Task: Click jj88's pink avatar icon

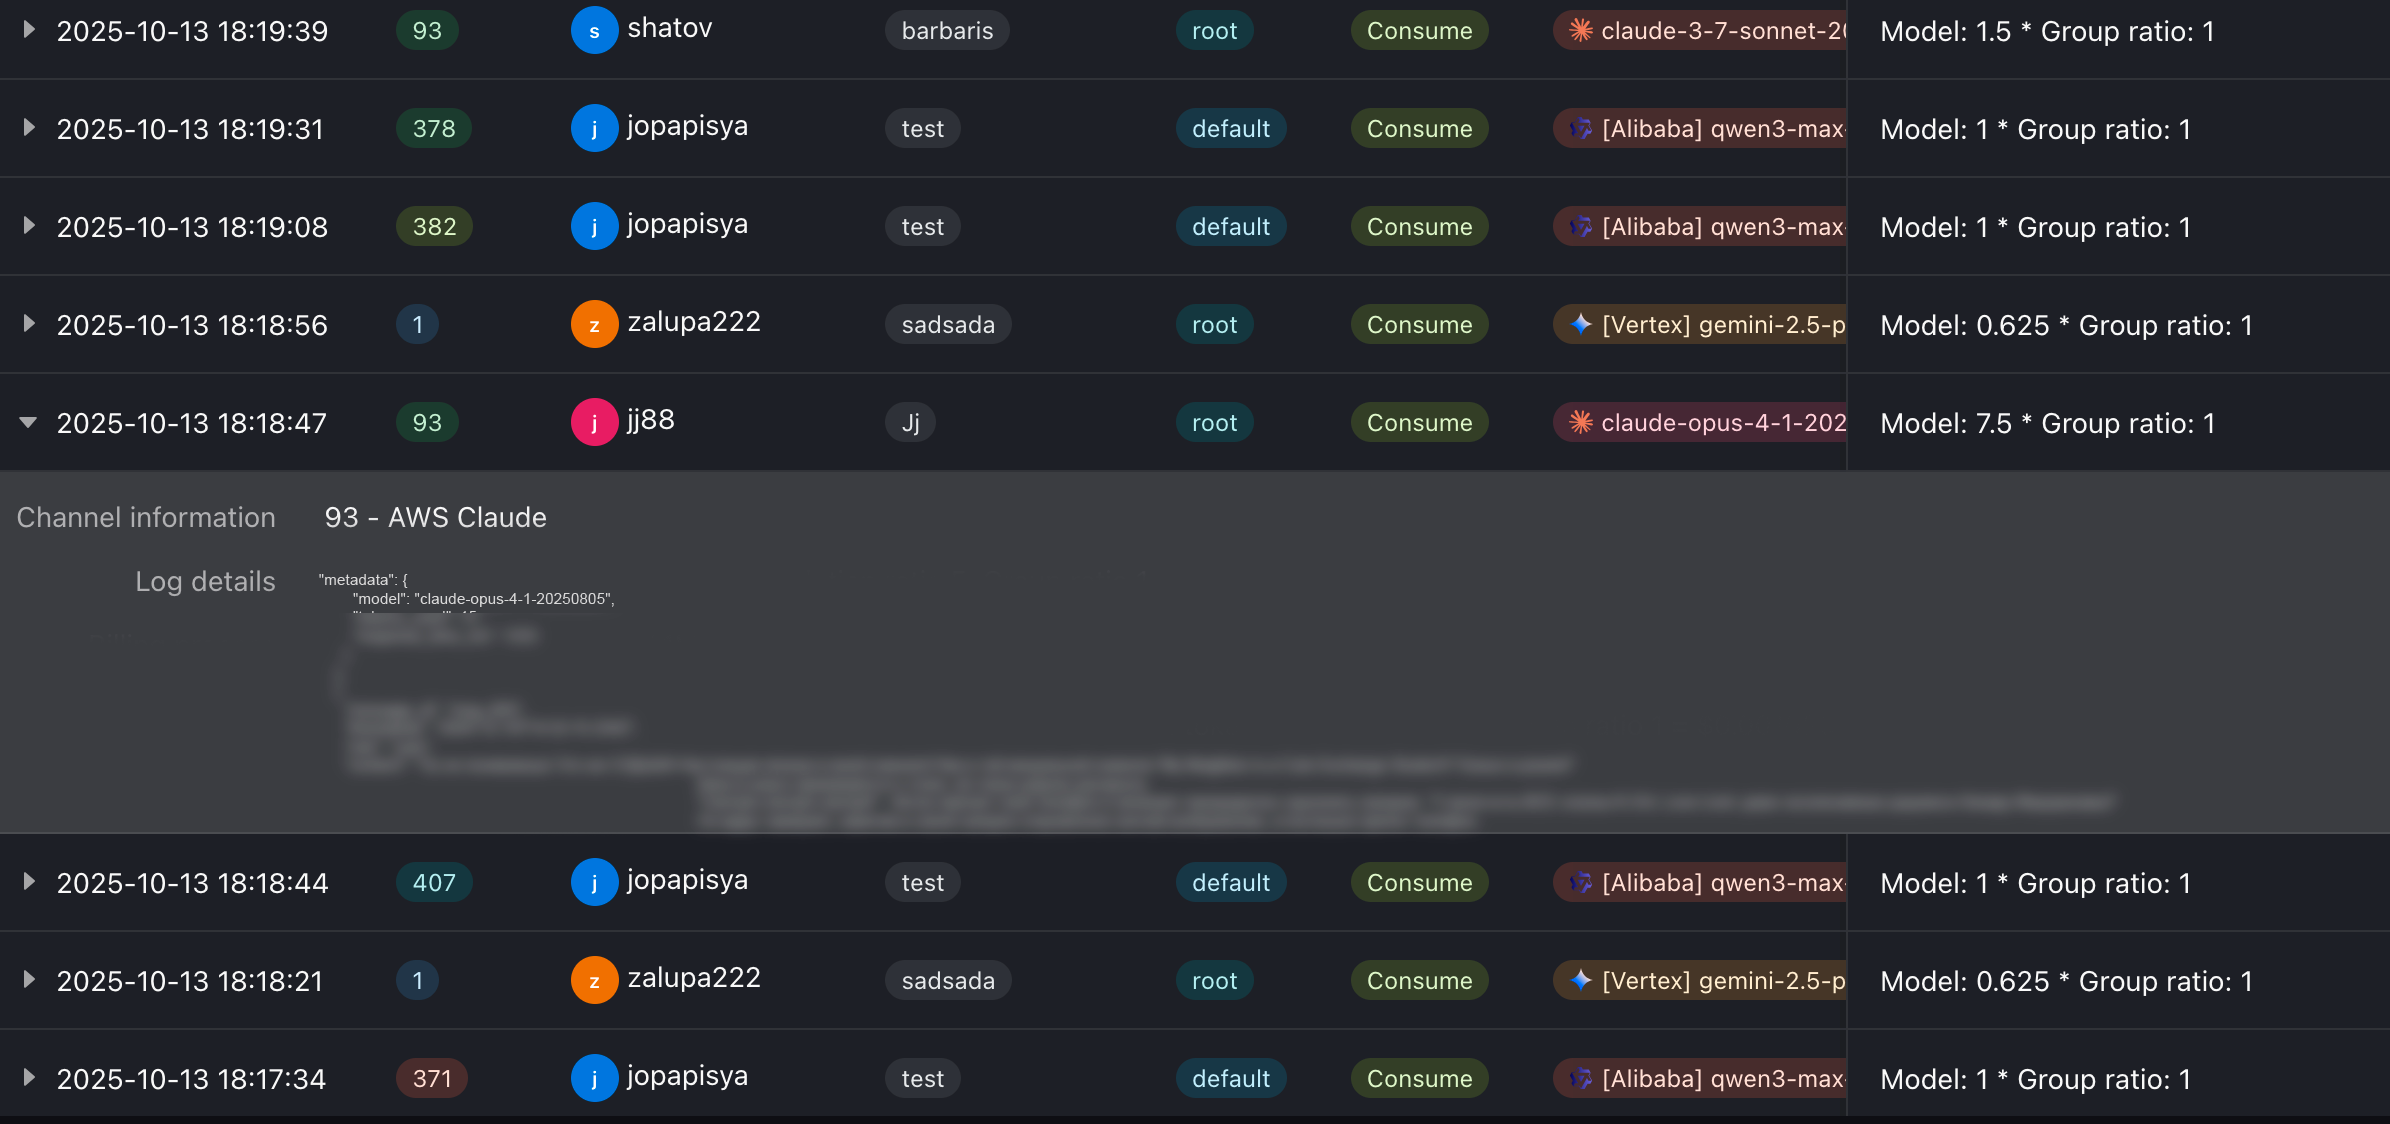Action: pyautogui.click(x=594, y=423)
